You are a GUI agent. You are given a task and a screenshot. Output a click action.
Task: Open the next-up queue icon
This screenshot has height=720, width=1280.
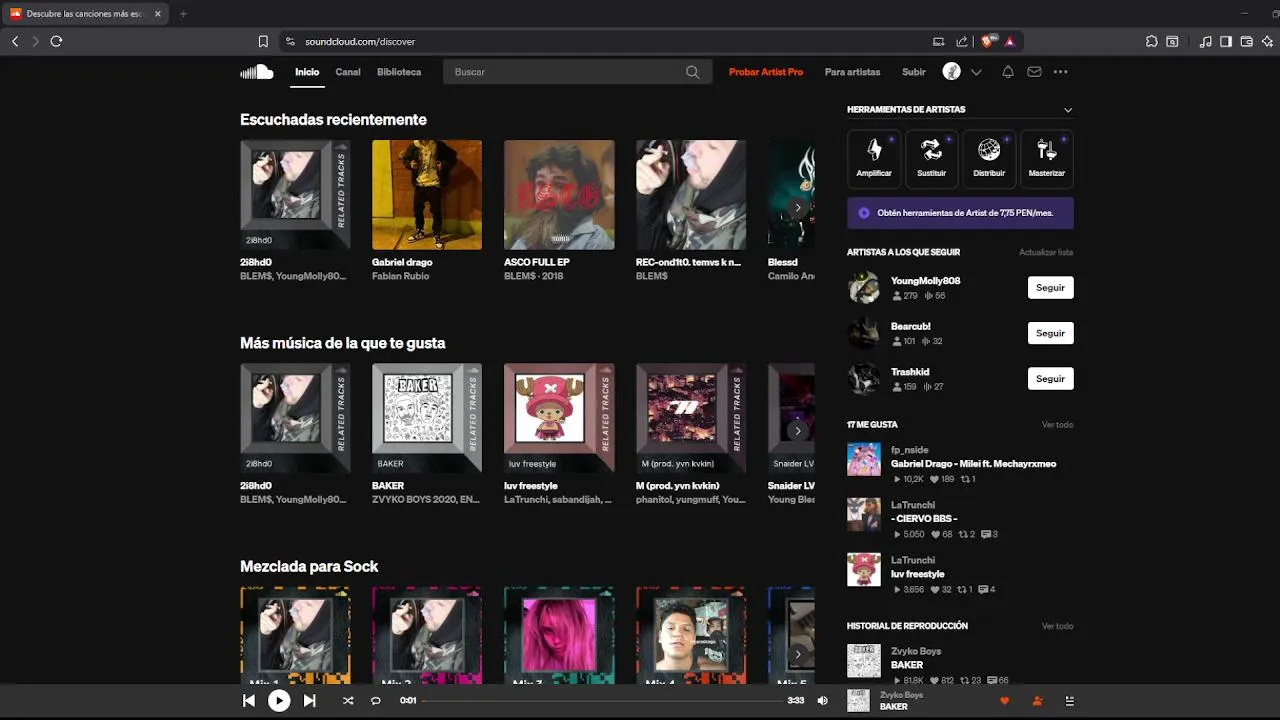coord(1069,701)
